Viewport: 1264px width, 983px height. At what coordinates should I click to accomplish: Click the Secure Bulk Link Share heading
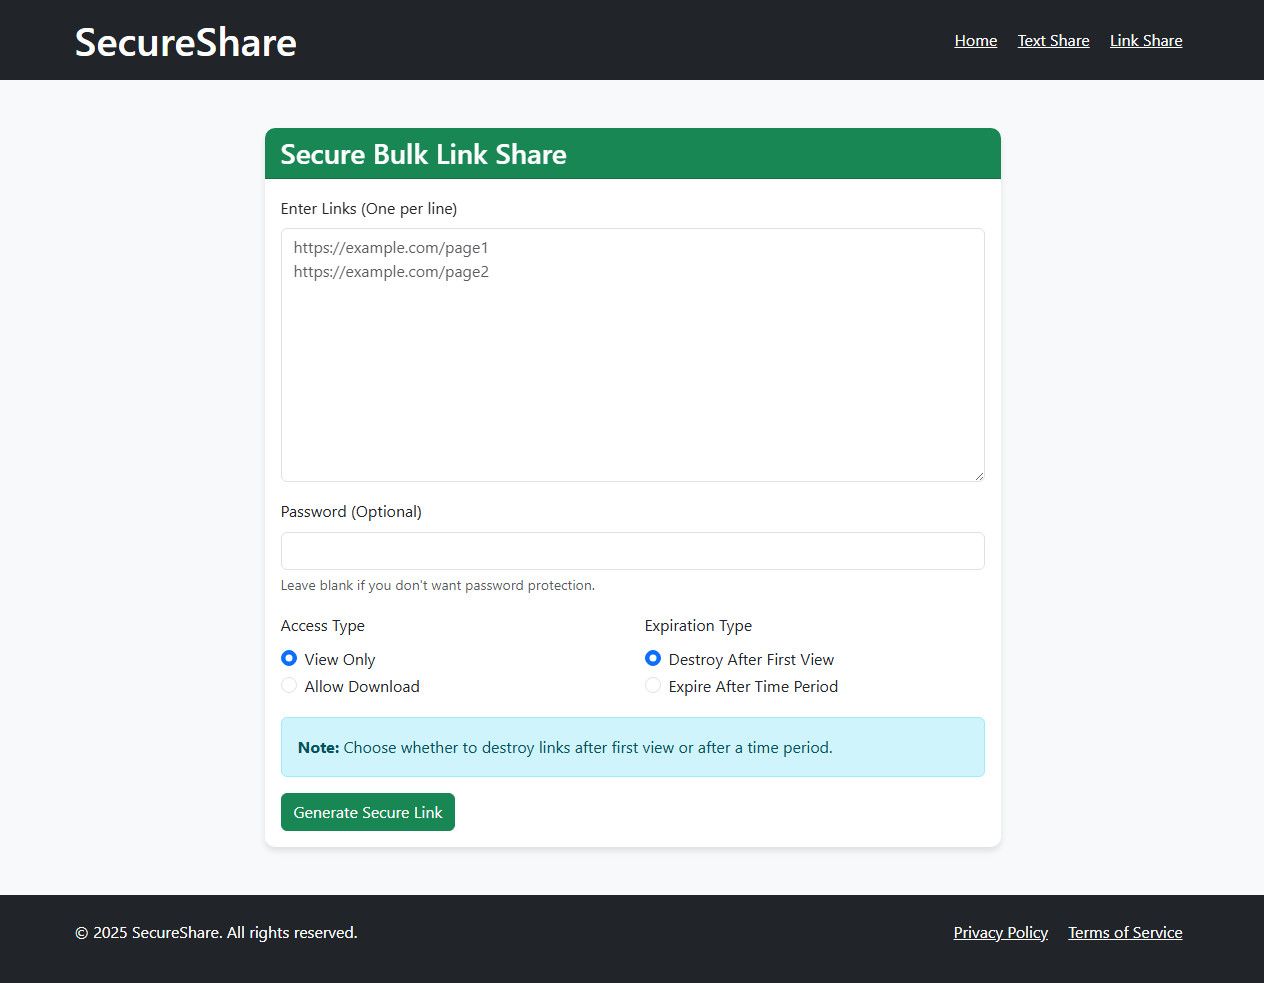pos(423,154)
